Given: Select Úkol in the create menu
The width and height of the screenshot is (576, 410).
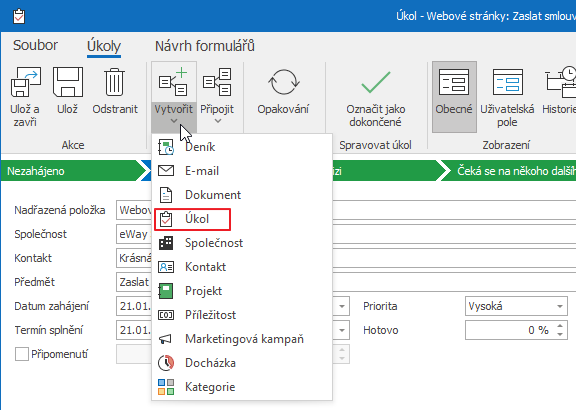Looking at the screenshot, I should 242,219.
